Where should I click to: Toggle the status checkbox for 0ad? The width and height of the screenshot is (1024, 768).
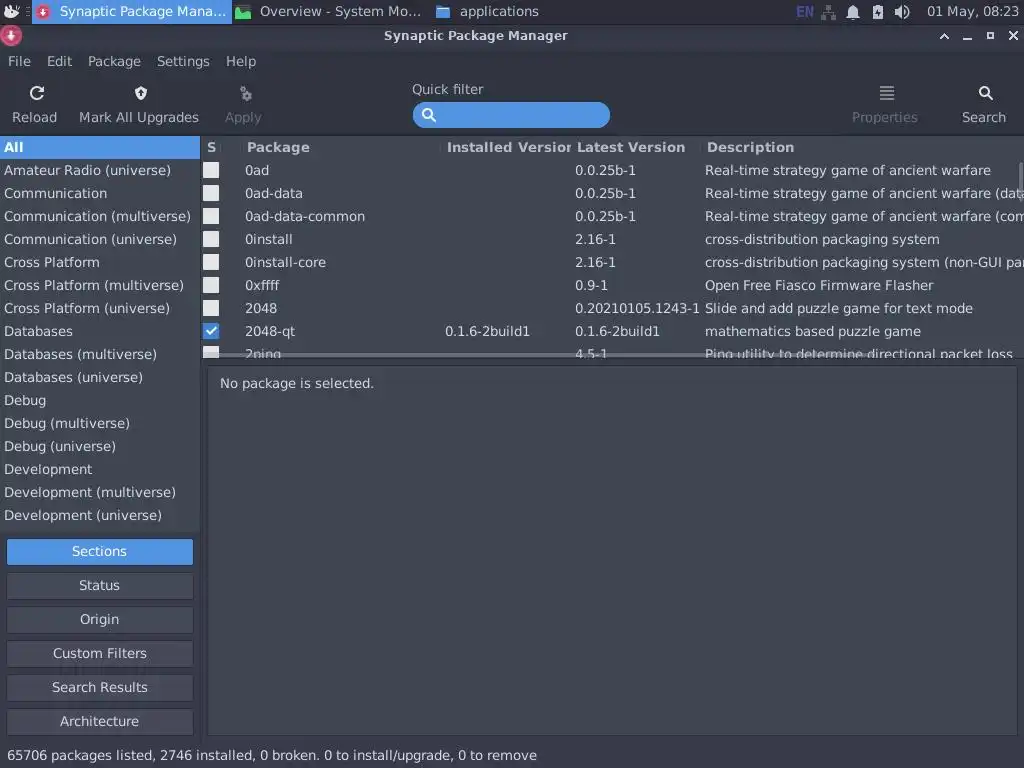211,170
